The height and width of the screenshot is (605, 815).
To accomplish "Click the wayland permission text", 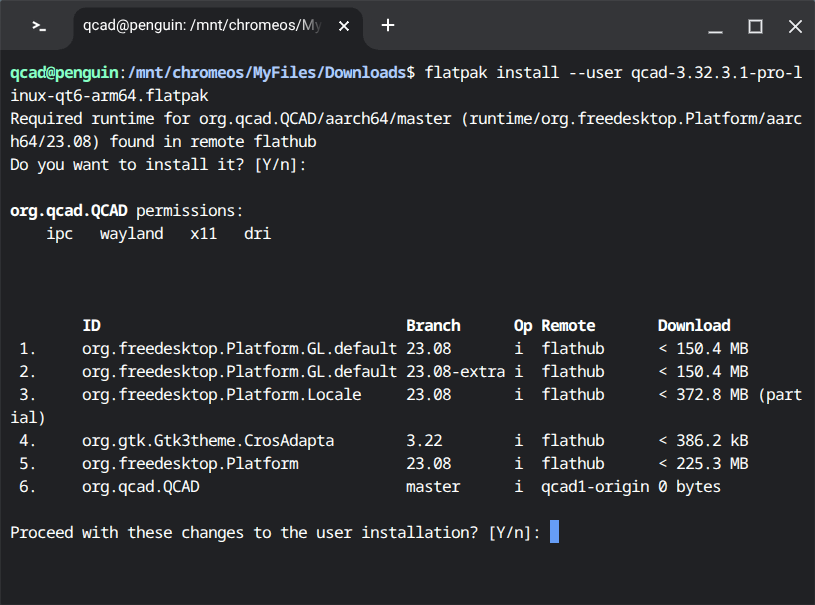I will click(131, 234).
